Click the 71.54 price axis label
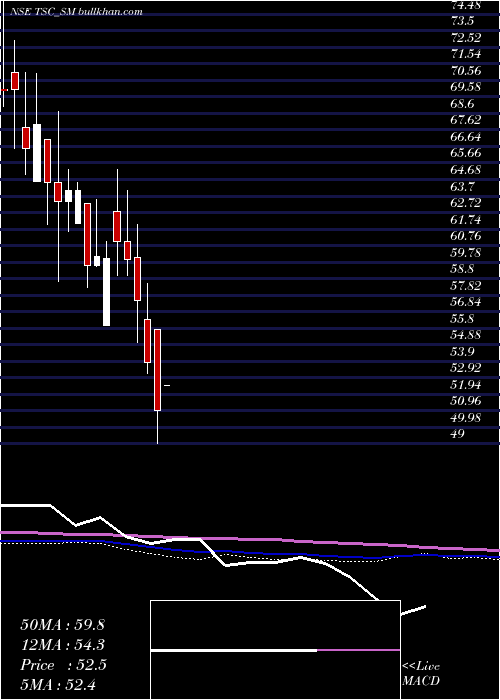The height and width of the screenshot is (700, 500). tap(467, 54)
